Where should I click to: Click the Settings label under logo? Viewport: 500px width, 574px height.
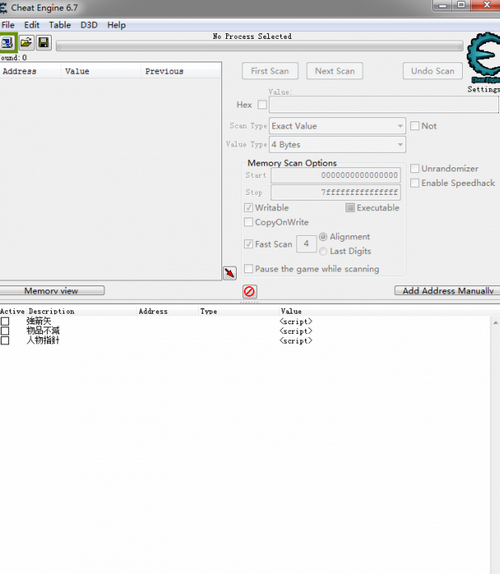pyautogui.click(x=484, y=89)
